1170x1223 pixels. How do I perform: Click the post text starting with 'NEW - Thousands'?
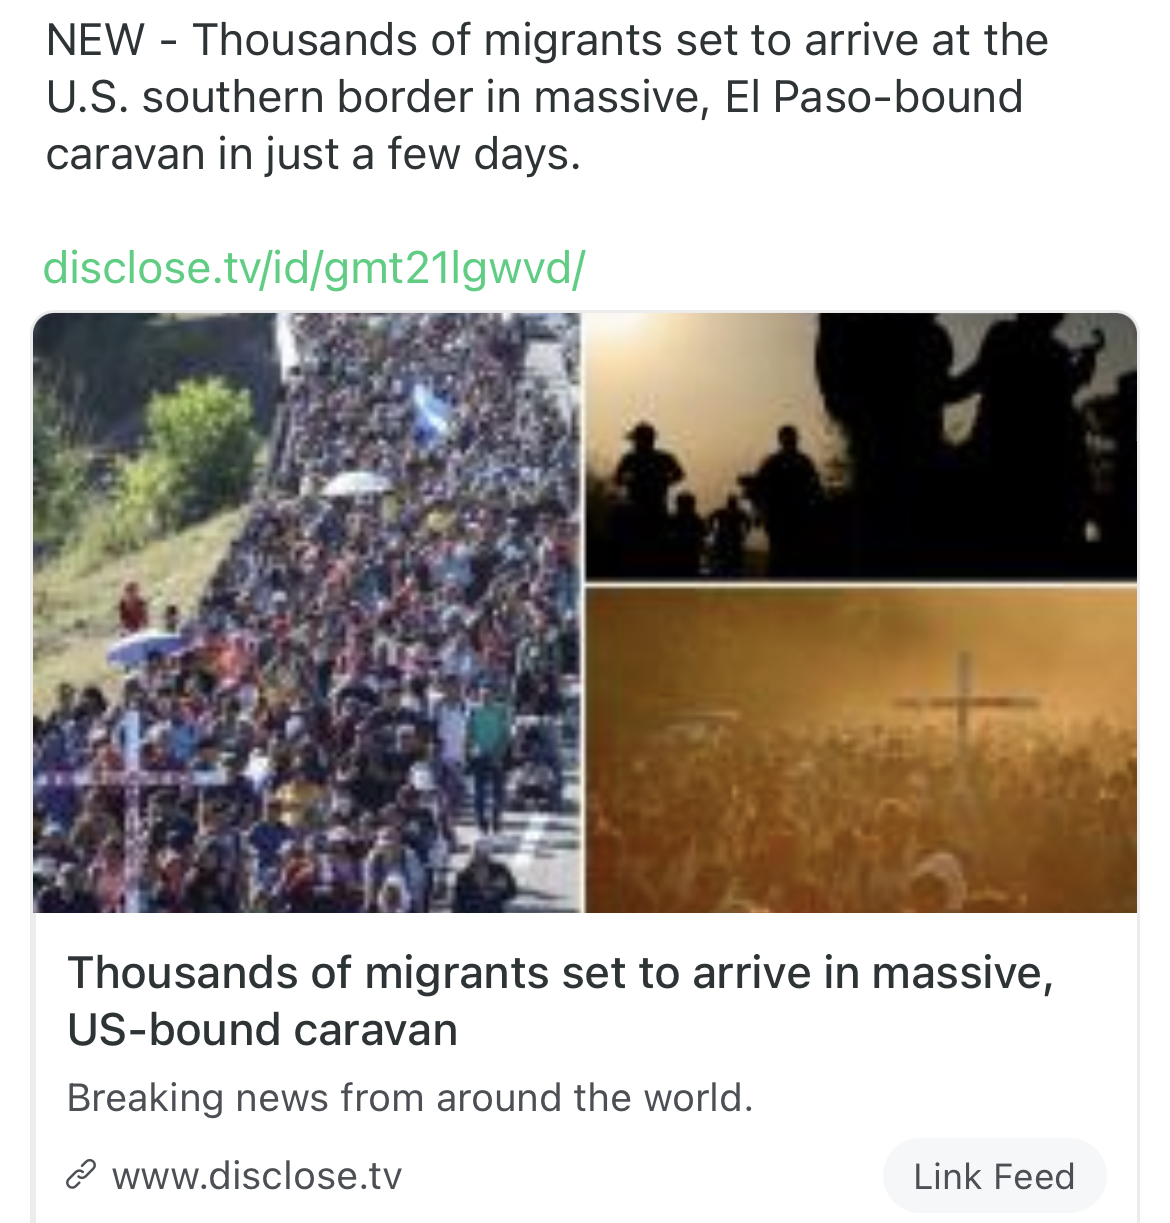[547, 97]
